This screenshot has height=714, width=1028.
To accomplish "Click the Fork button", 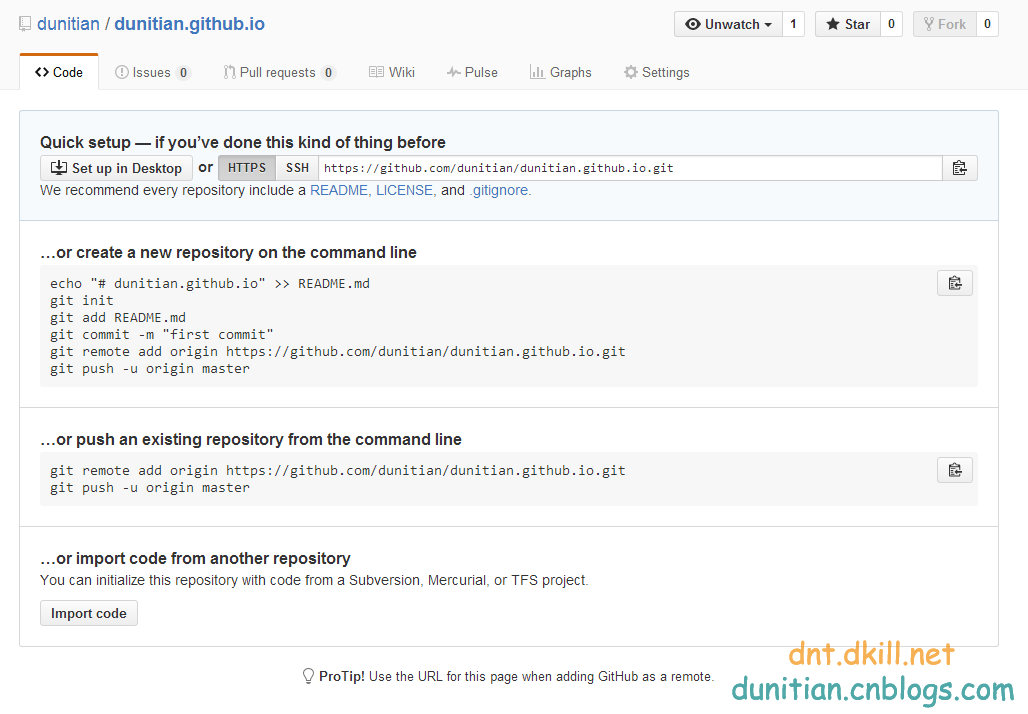I will pyautogui.click(x=945, y=24).
